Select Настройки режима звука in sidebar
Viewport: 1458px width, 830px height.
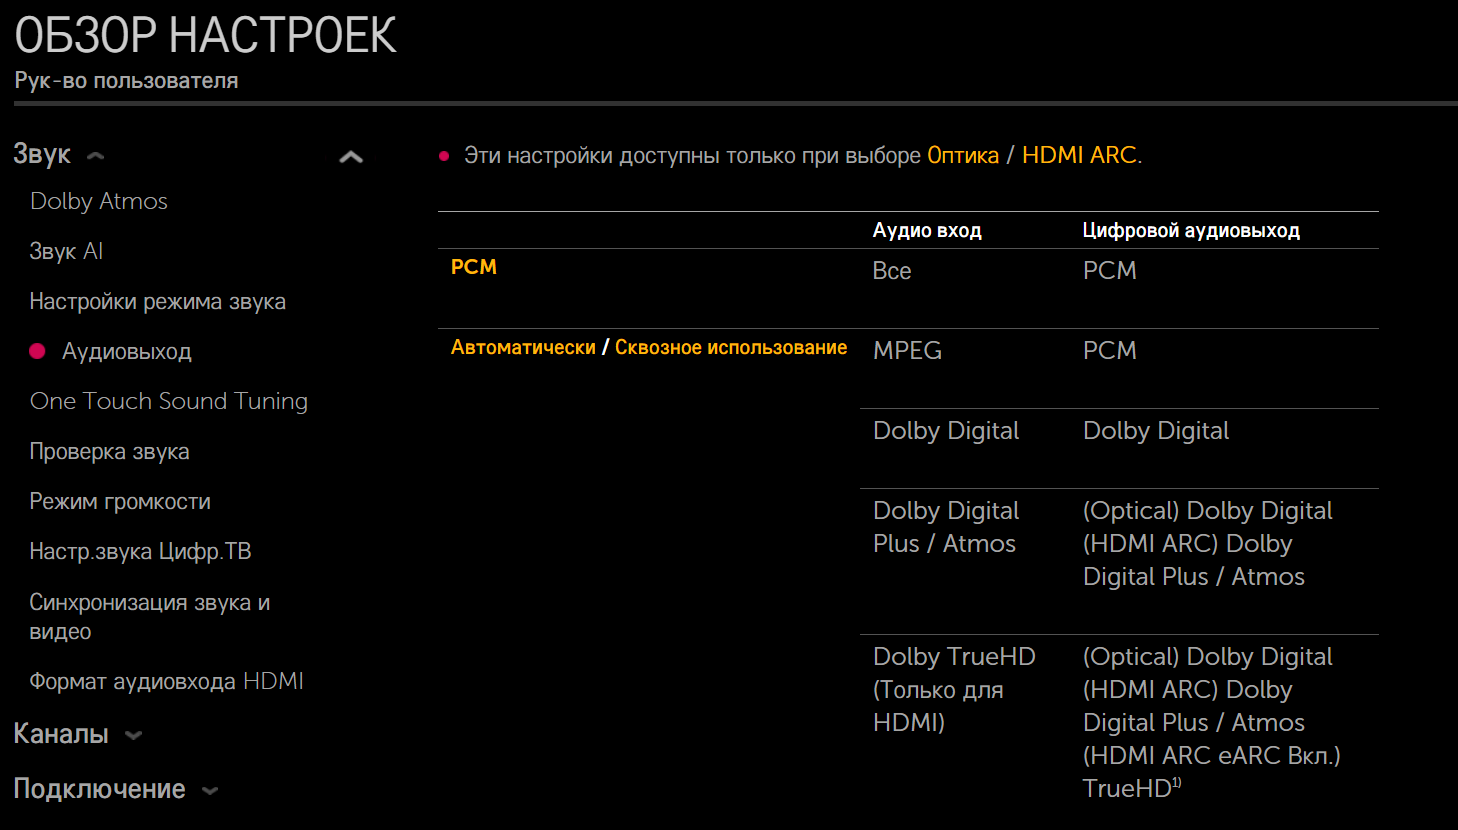pyautogui.click(x=157, y=301)
